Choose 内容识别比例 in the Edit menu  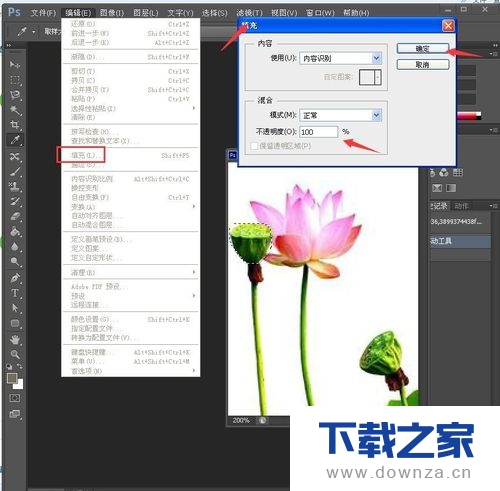[x=132, y=179]
